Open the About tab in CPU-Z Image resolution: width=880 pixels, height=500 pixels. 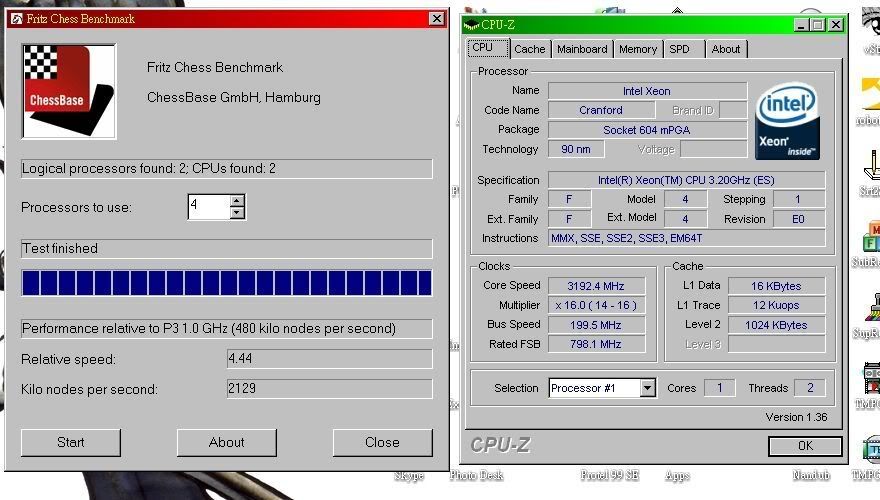pyautogui.click(x=726, y=49)
